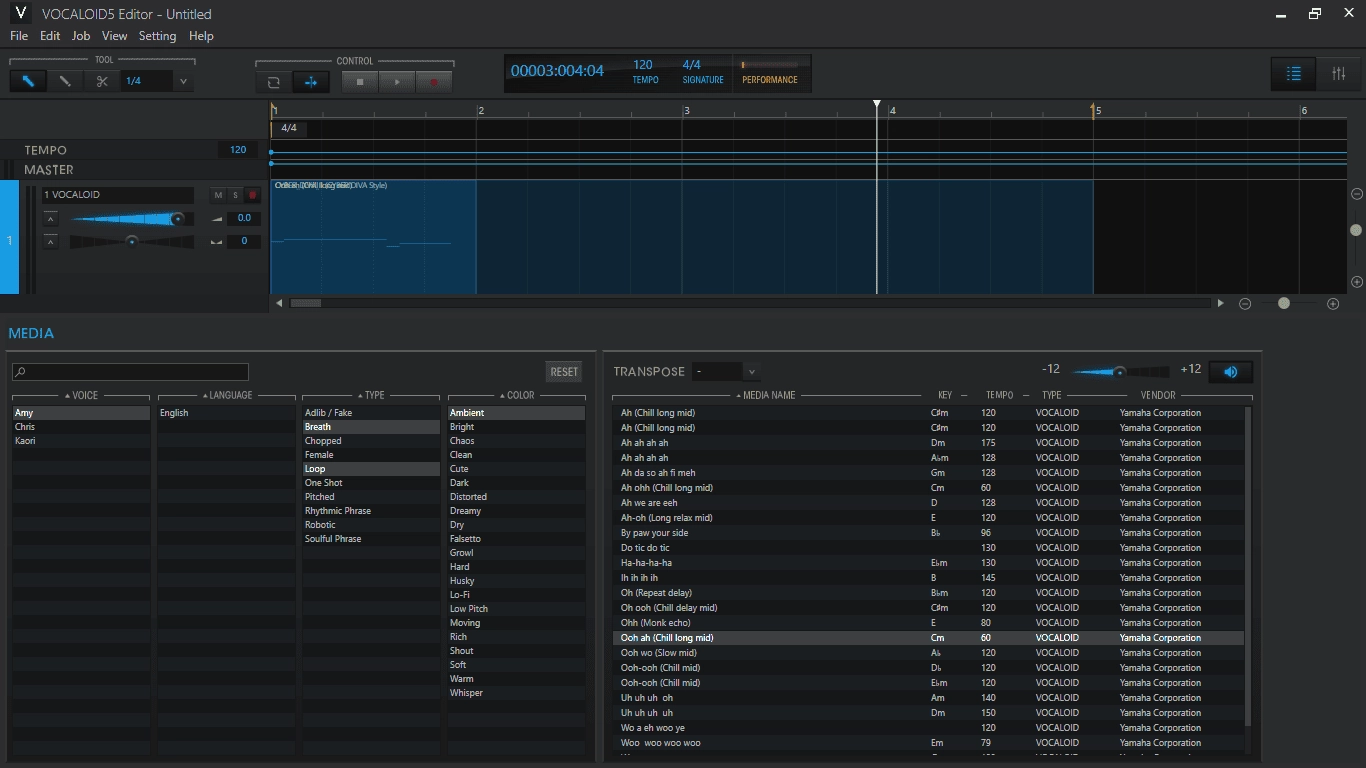
Task: Sort by MEDIA NAME column header
Action: [766, 396]
